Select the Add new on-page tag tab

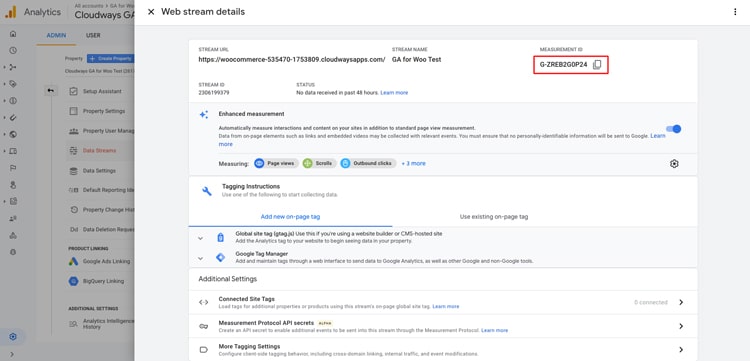click(290, 217)
